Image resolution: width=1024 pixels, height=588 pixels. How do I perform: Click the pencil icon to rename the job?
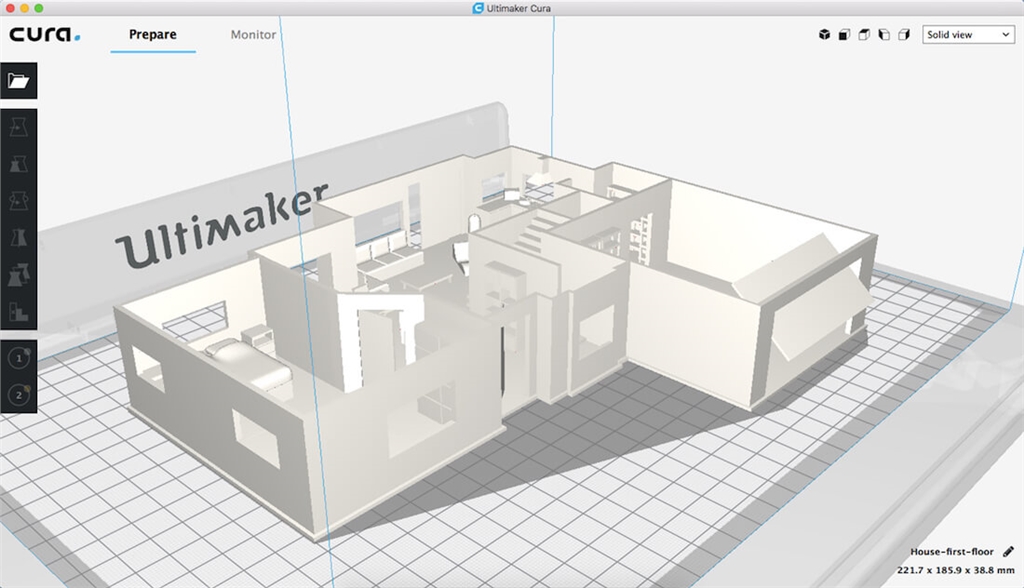(1007, 552)
